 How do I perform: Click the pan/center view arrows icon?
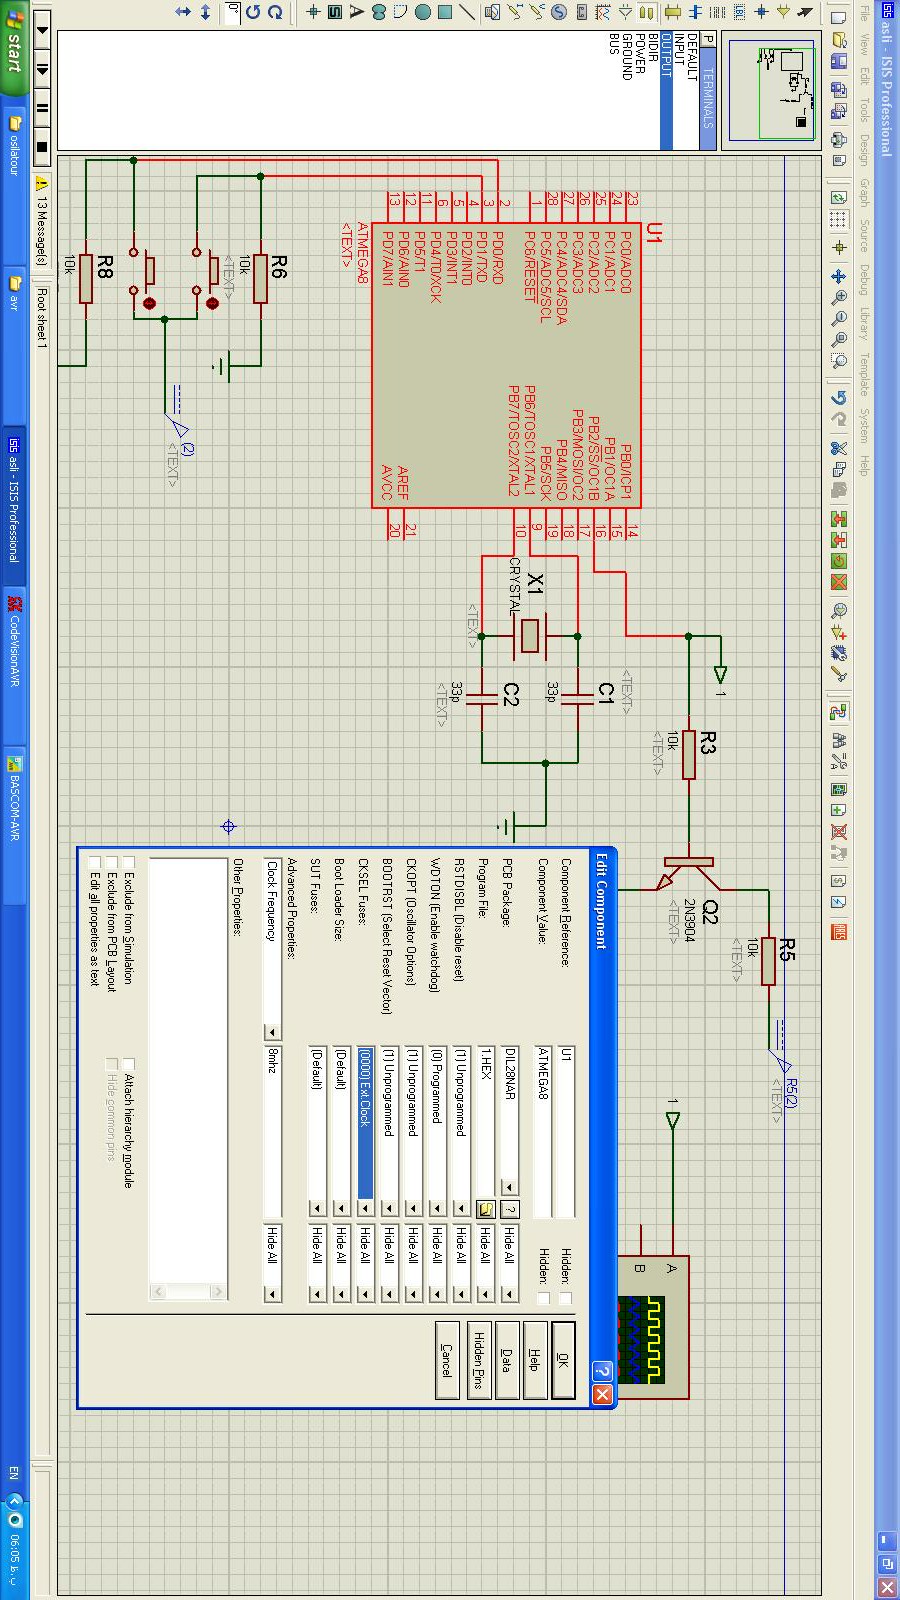click(x=839, y=276)
